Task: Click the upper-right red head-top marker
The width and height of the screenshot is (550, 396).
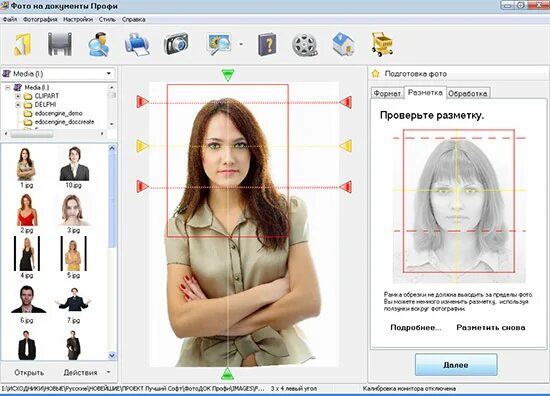Action: (x=346, y=102)
